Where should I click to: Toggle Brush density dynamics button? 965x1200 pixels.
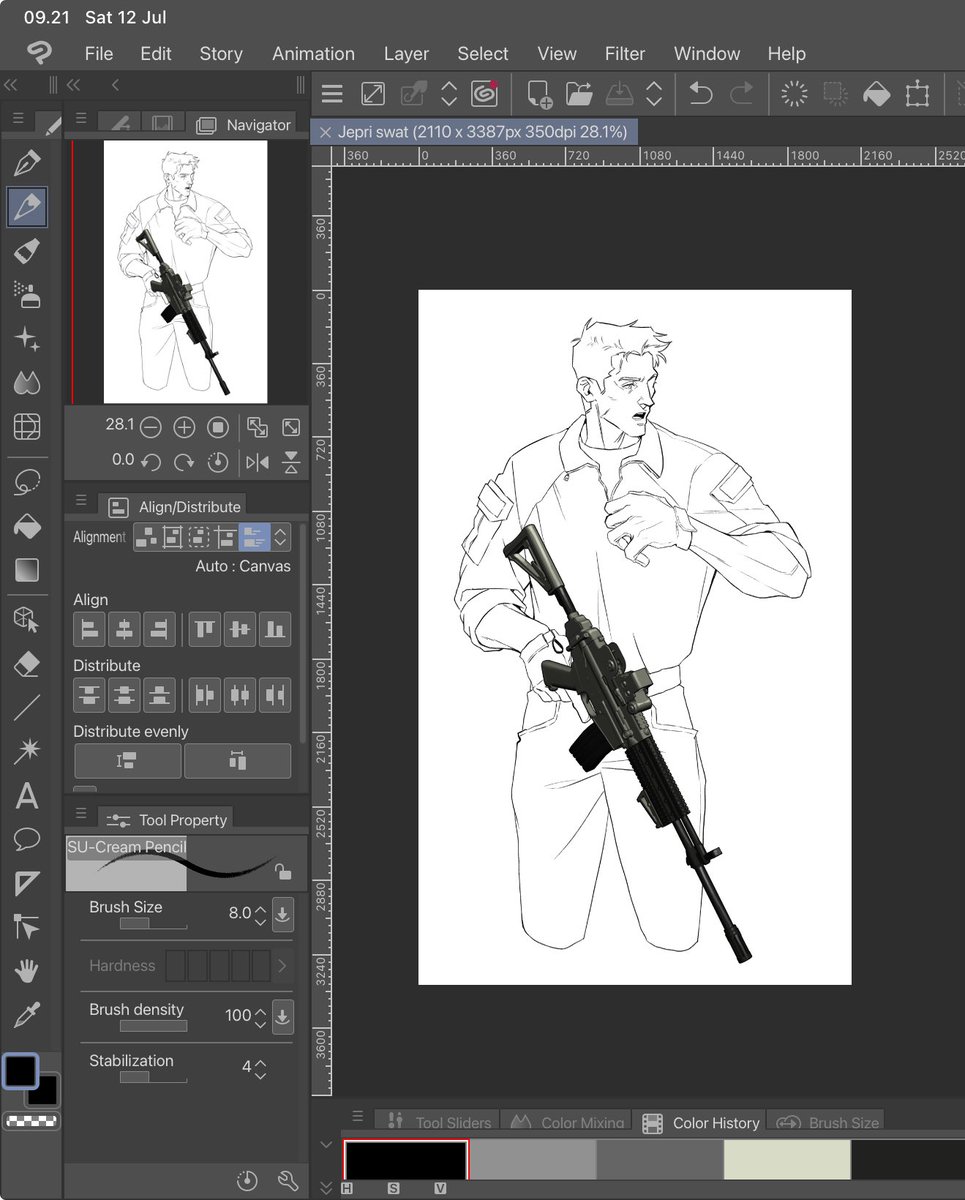pos(283,1016)
